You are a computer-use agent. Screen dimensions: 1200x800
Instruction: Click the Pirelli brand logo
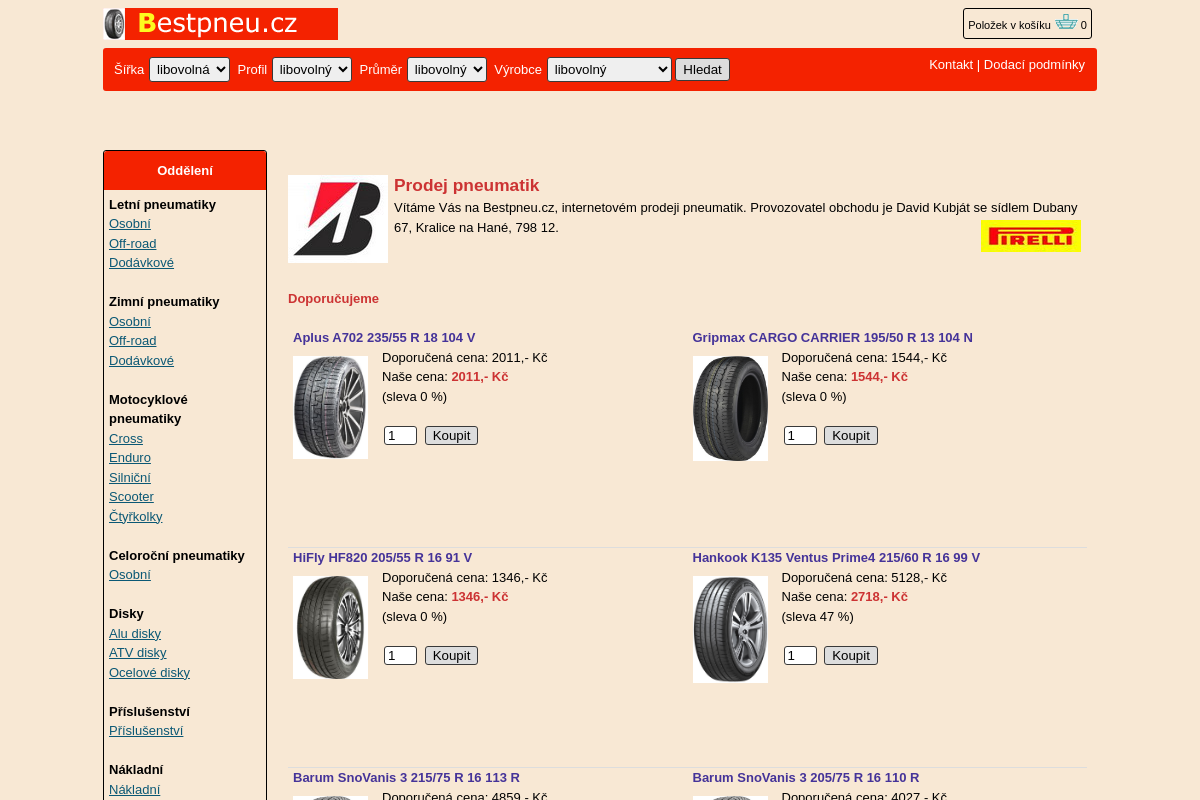1031,236
